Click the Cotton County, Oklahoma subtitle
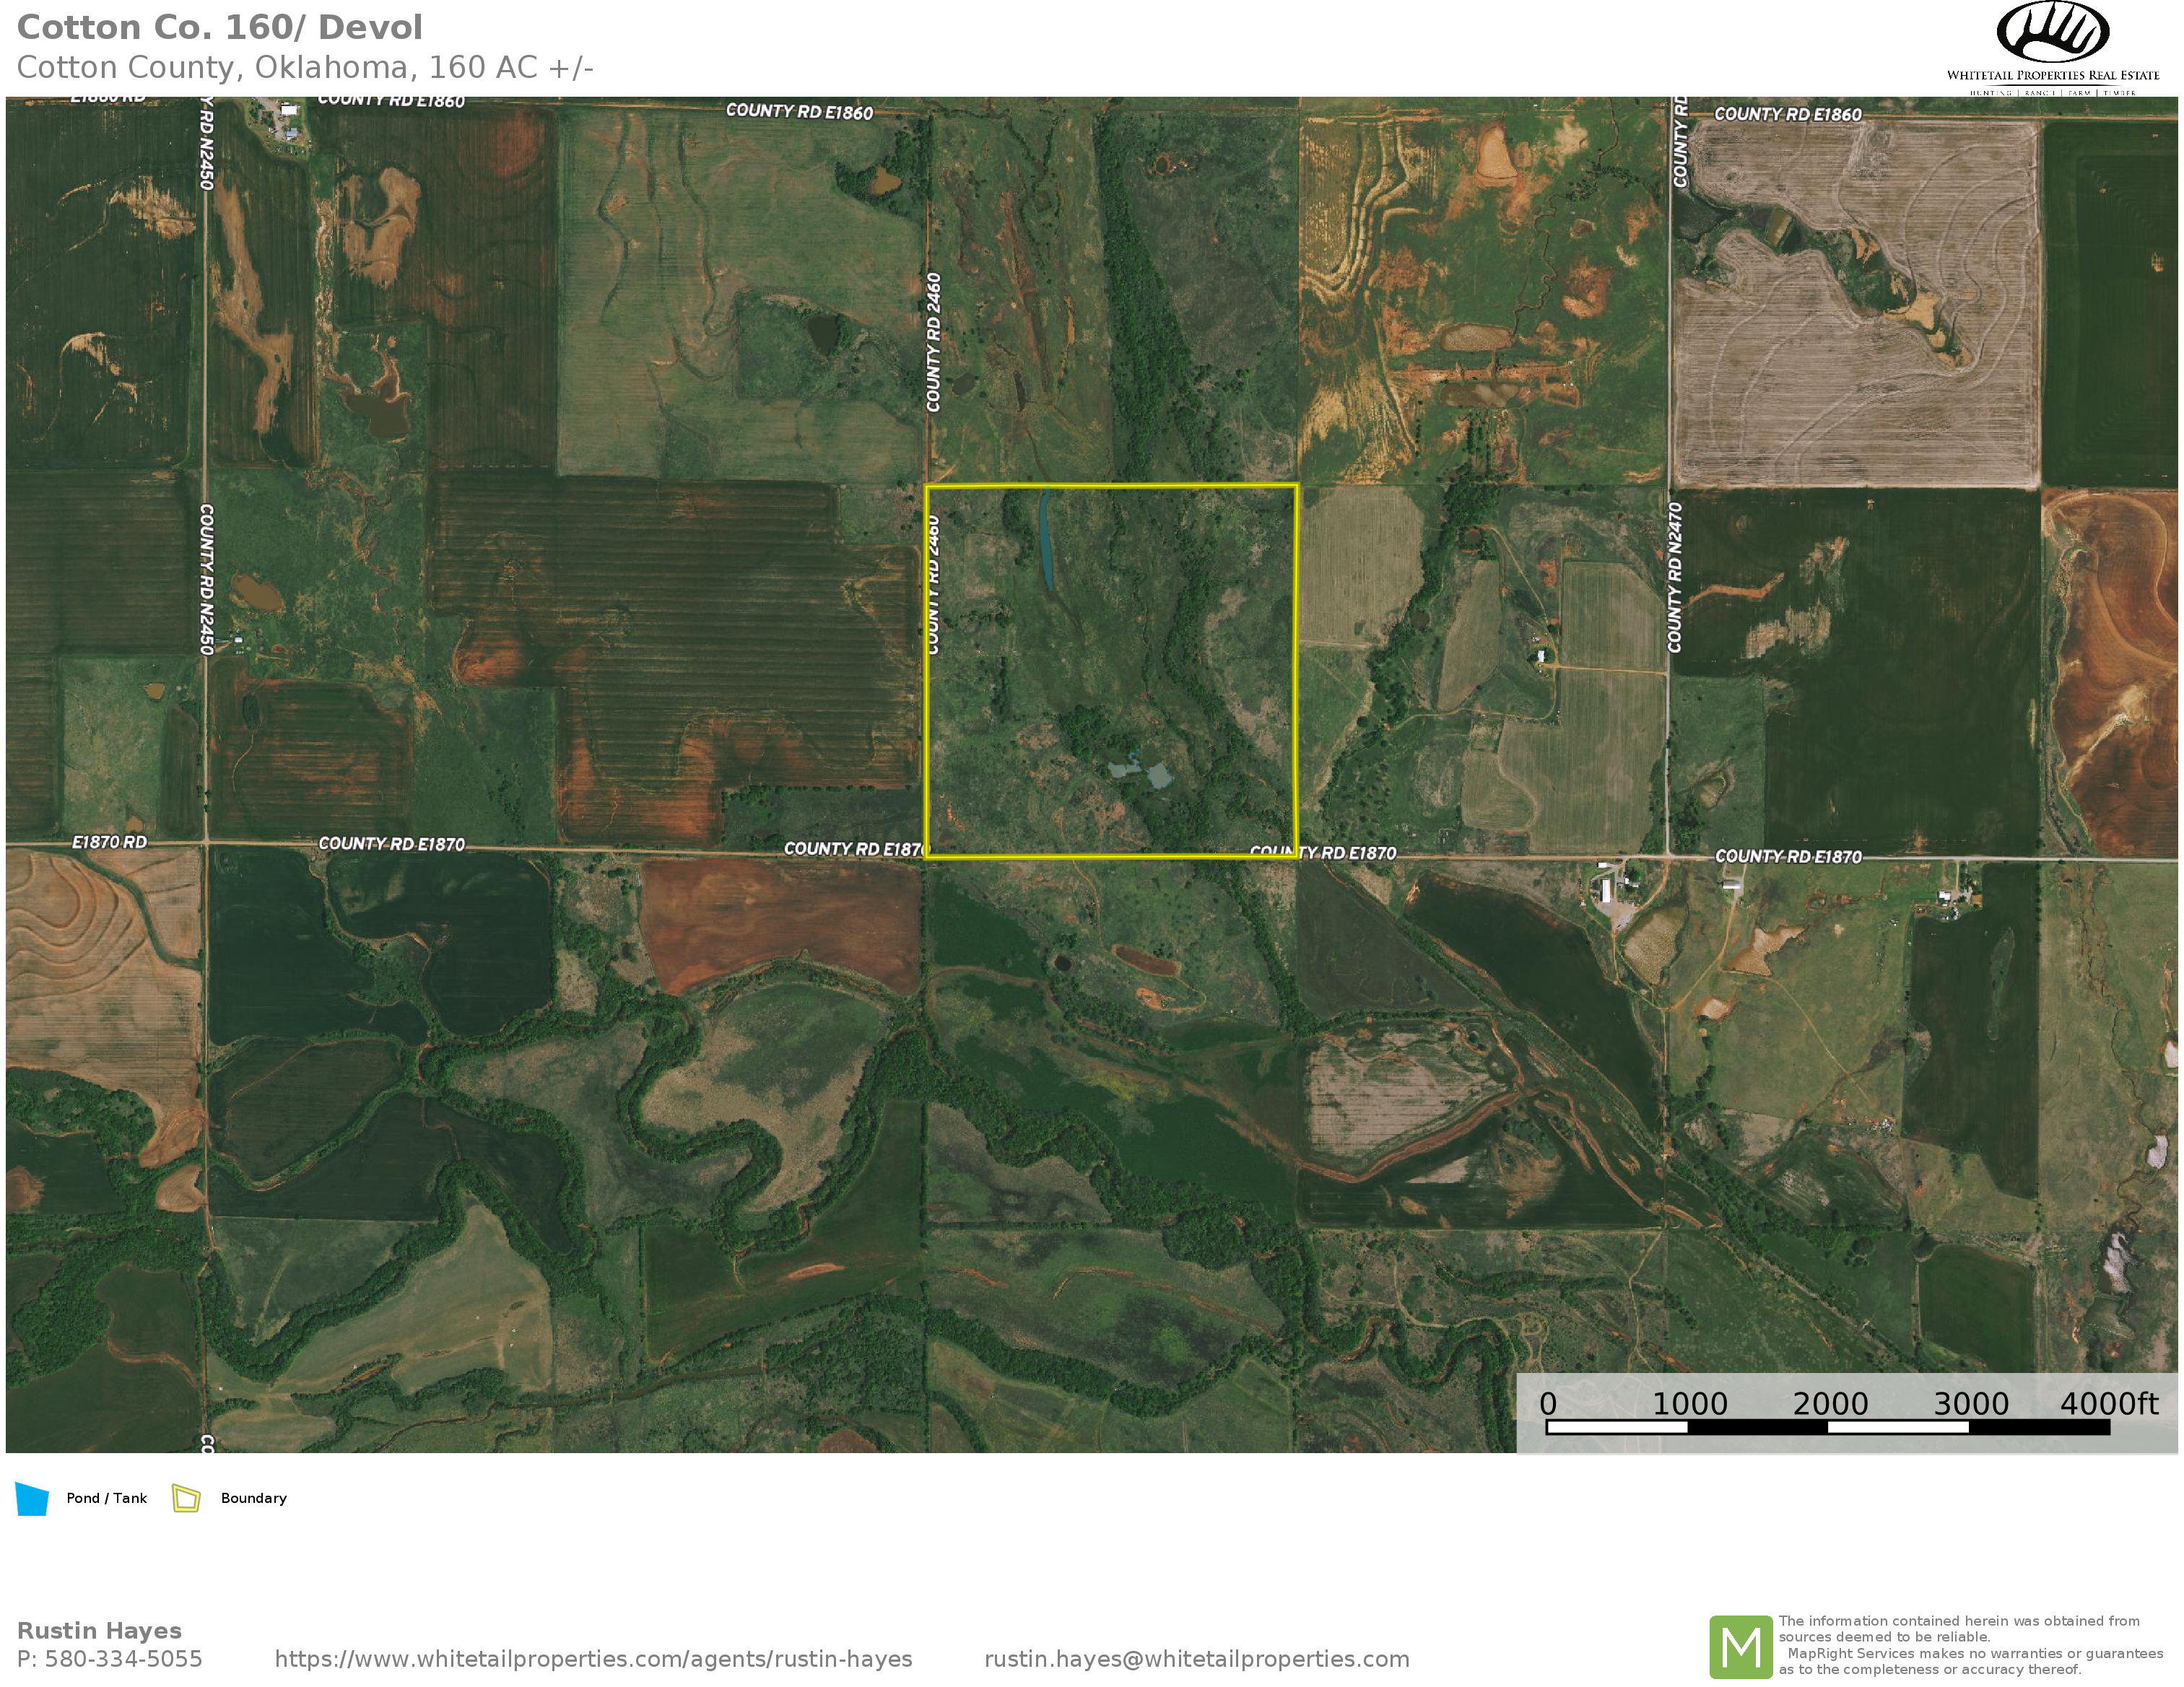Viewport: 2184px width, 1687px height. click(305, 67)
